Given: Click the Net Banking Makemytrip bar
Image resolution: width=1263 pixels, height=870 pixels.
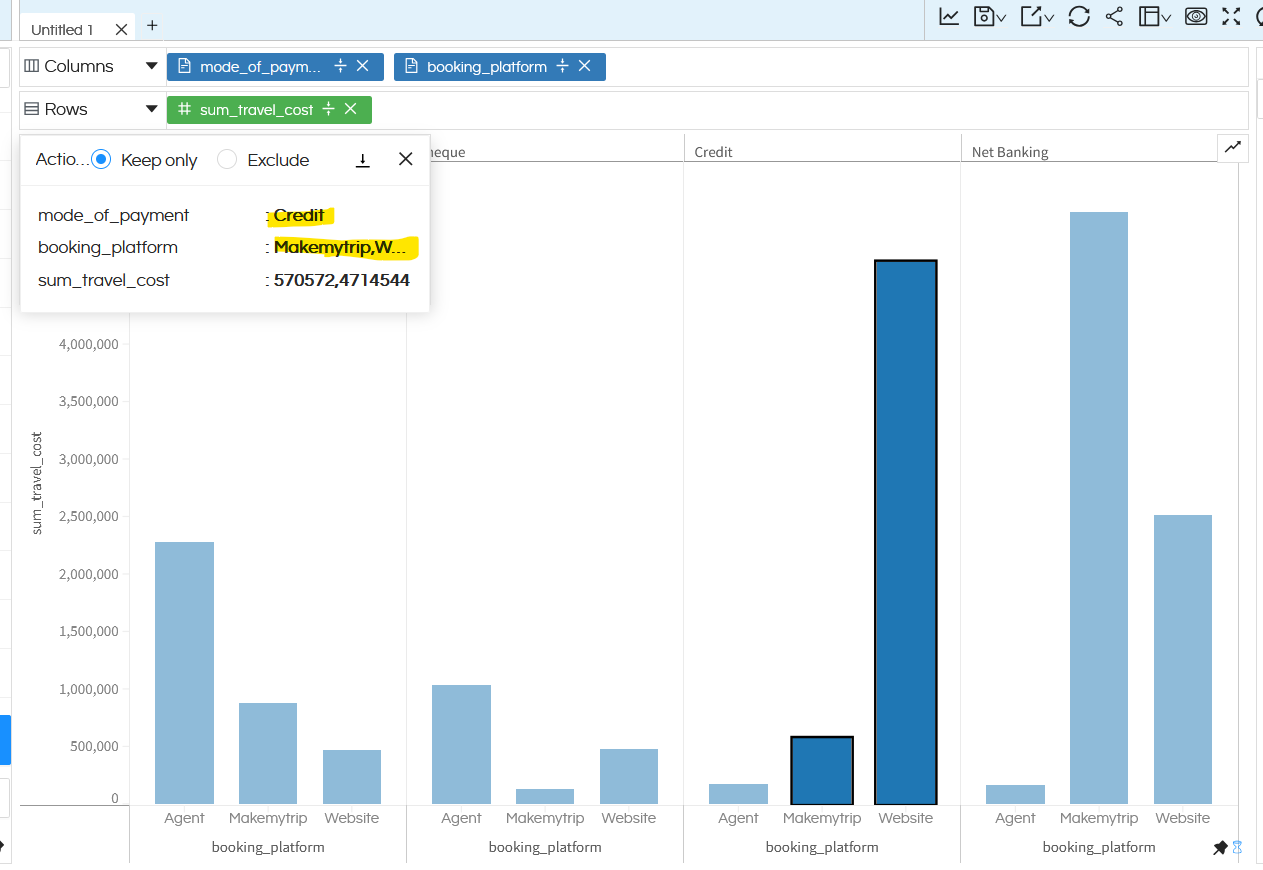Looking at the screenshot, I should pyautogui.click(x=1098, y=507).
